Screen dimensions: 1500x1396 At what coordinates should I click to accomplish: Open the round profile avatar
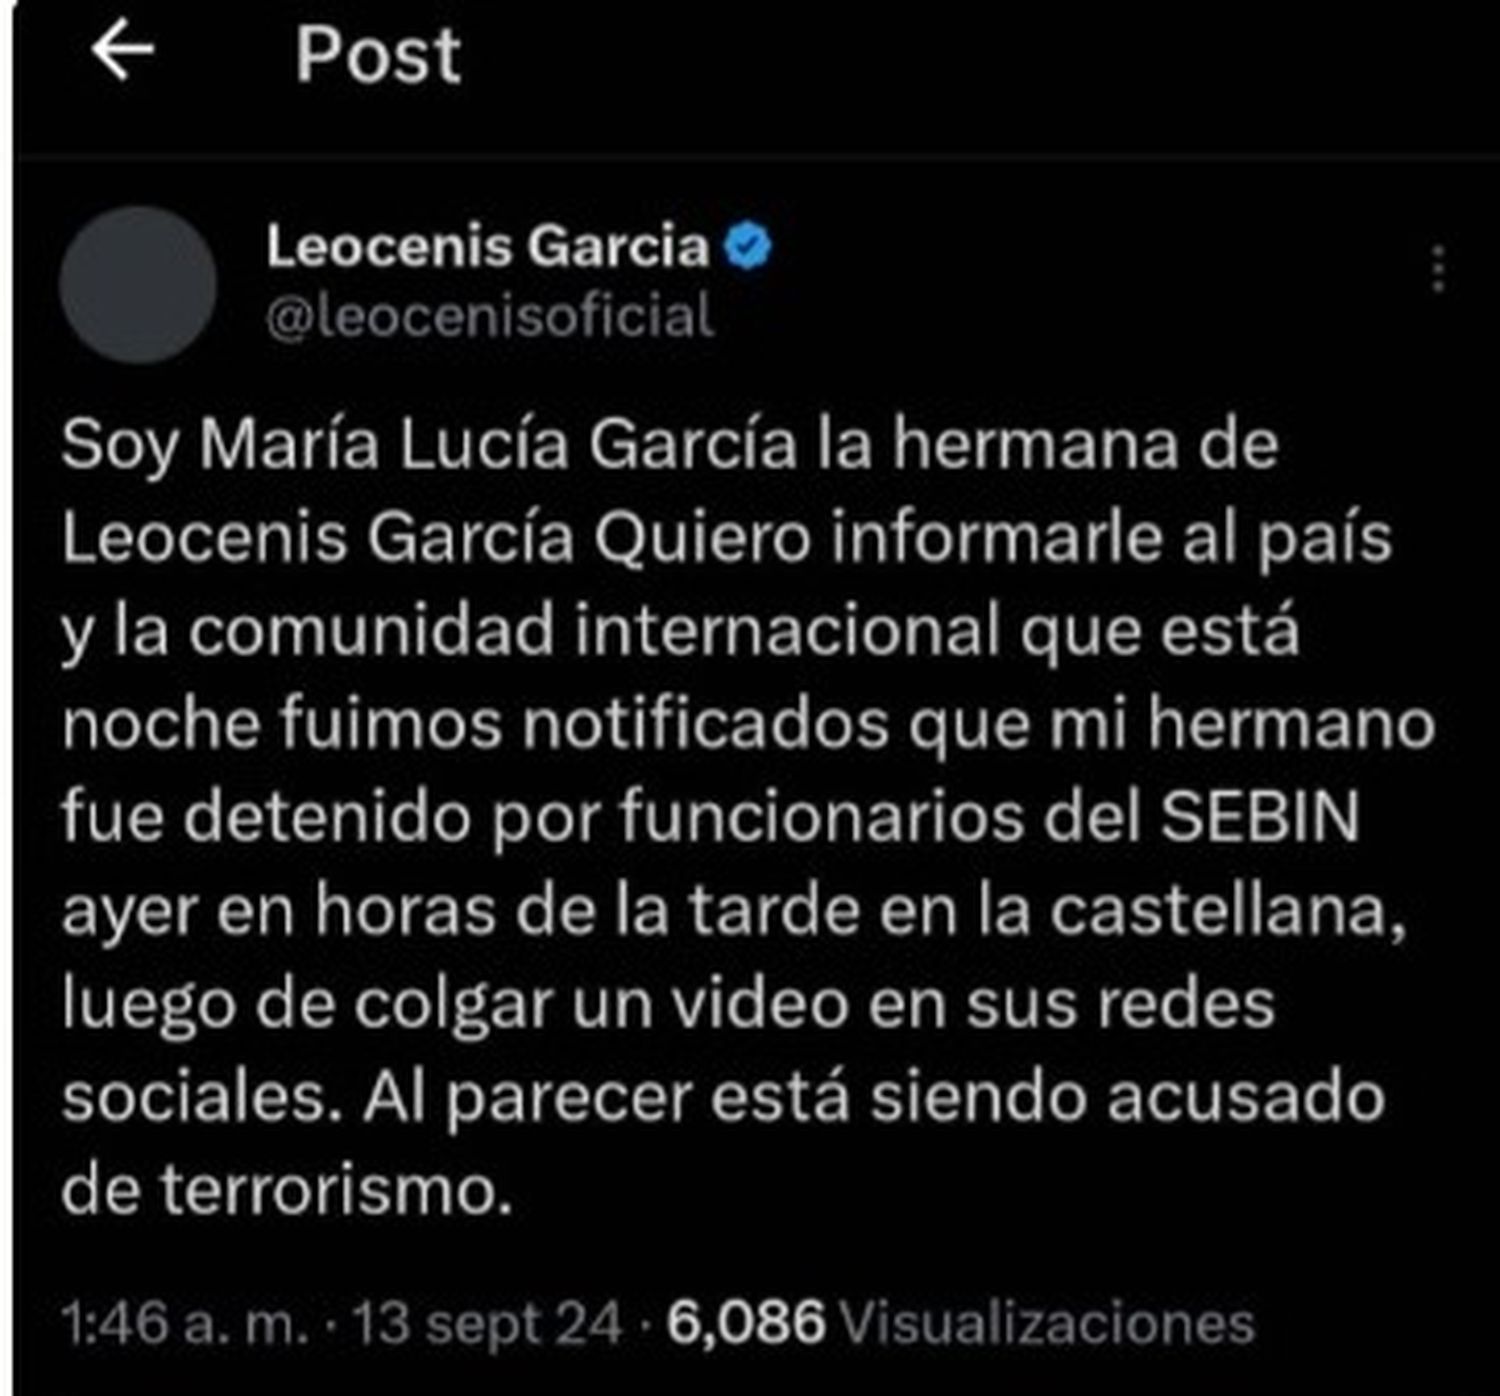coord(138,284)
